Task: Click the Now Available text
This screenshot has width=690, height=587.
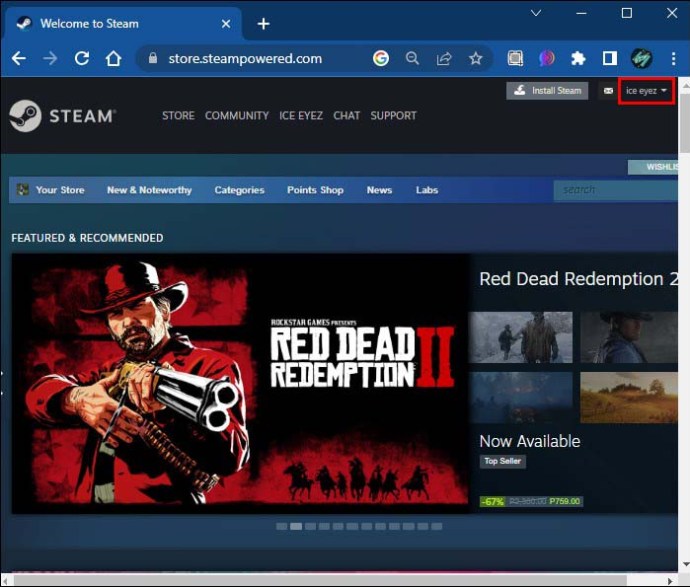Action: pos(530,441)
